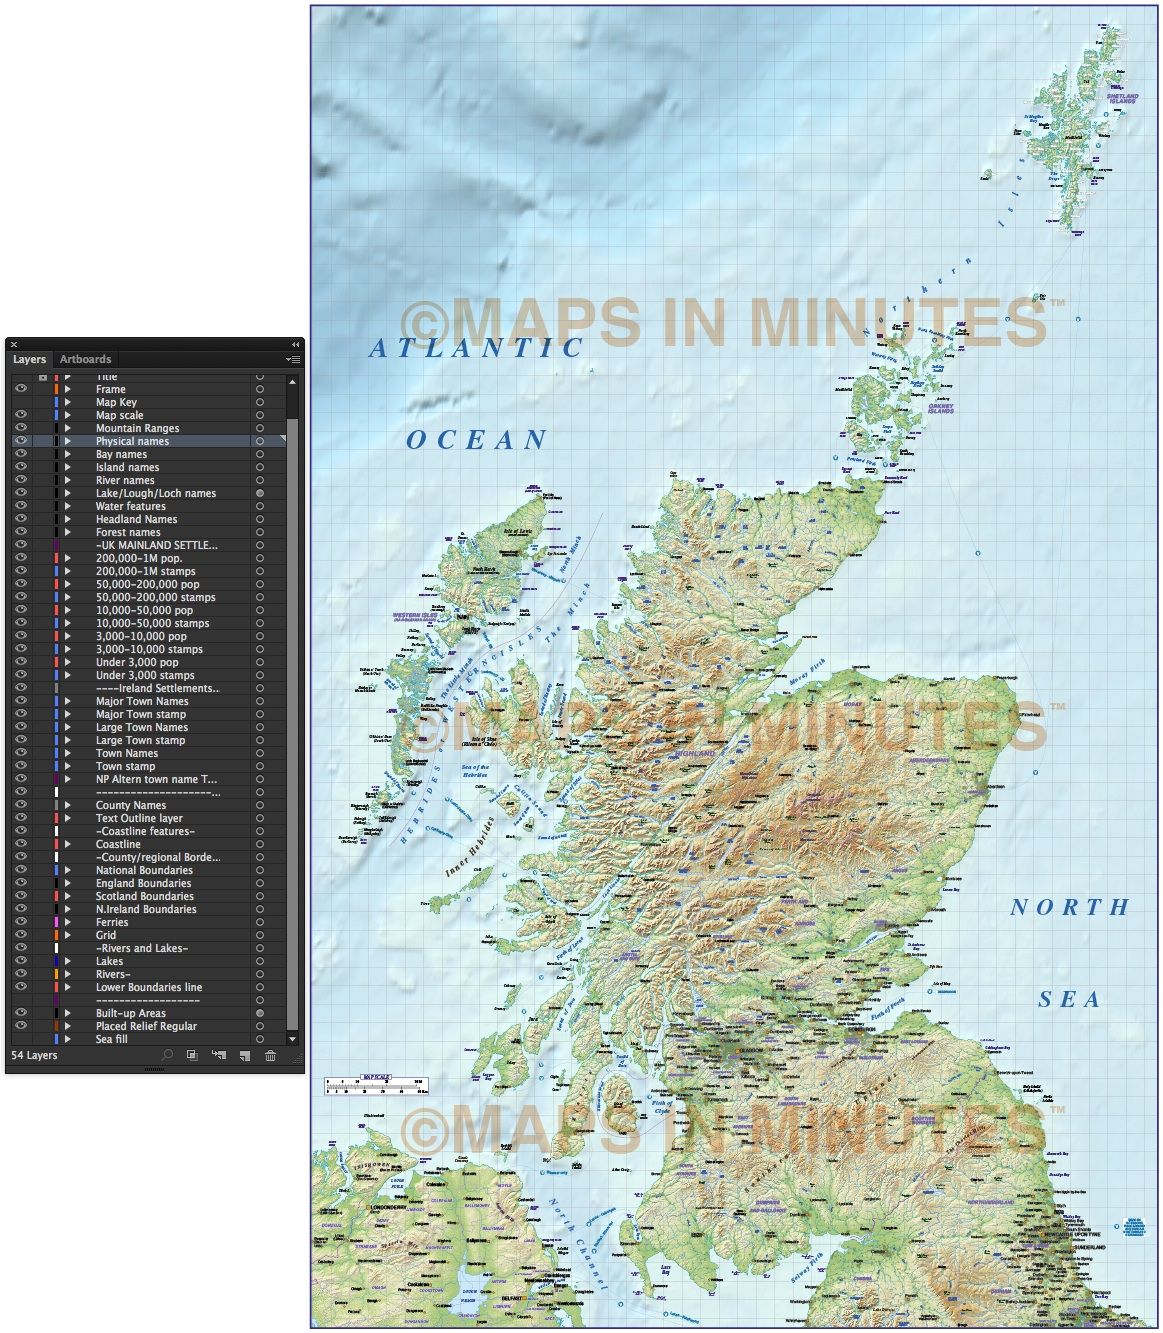Click Make/Release Clipping Mask icon

192,1056
